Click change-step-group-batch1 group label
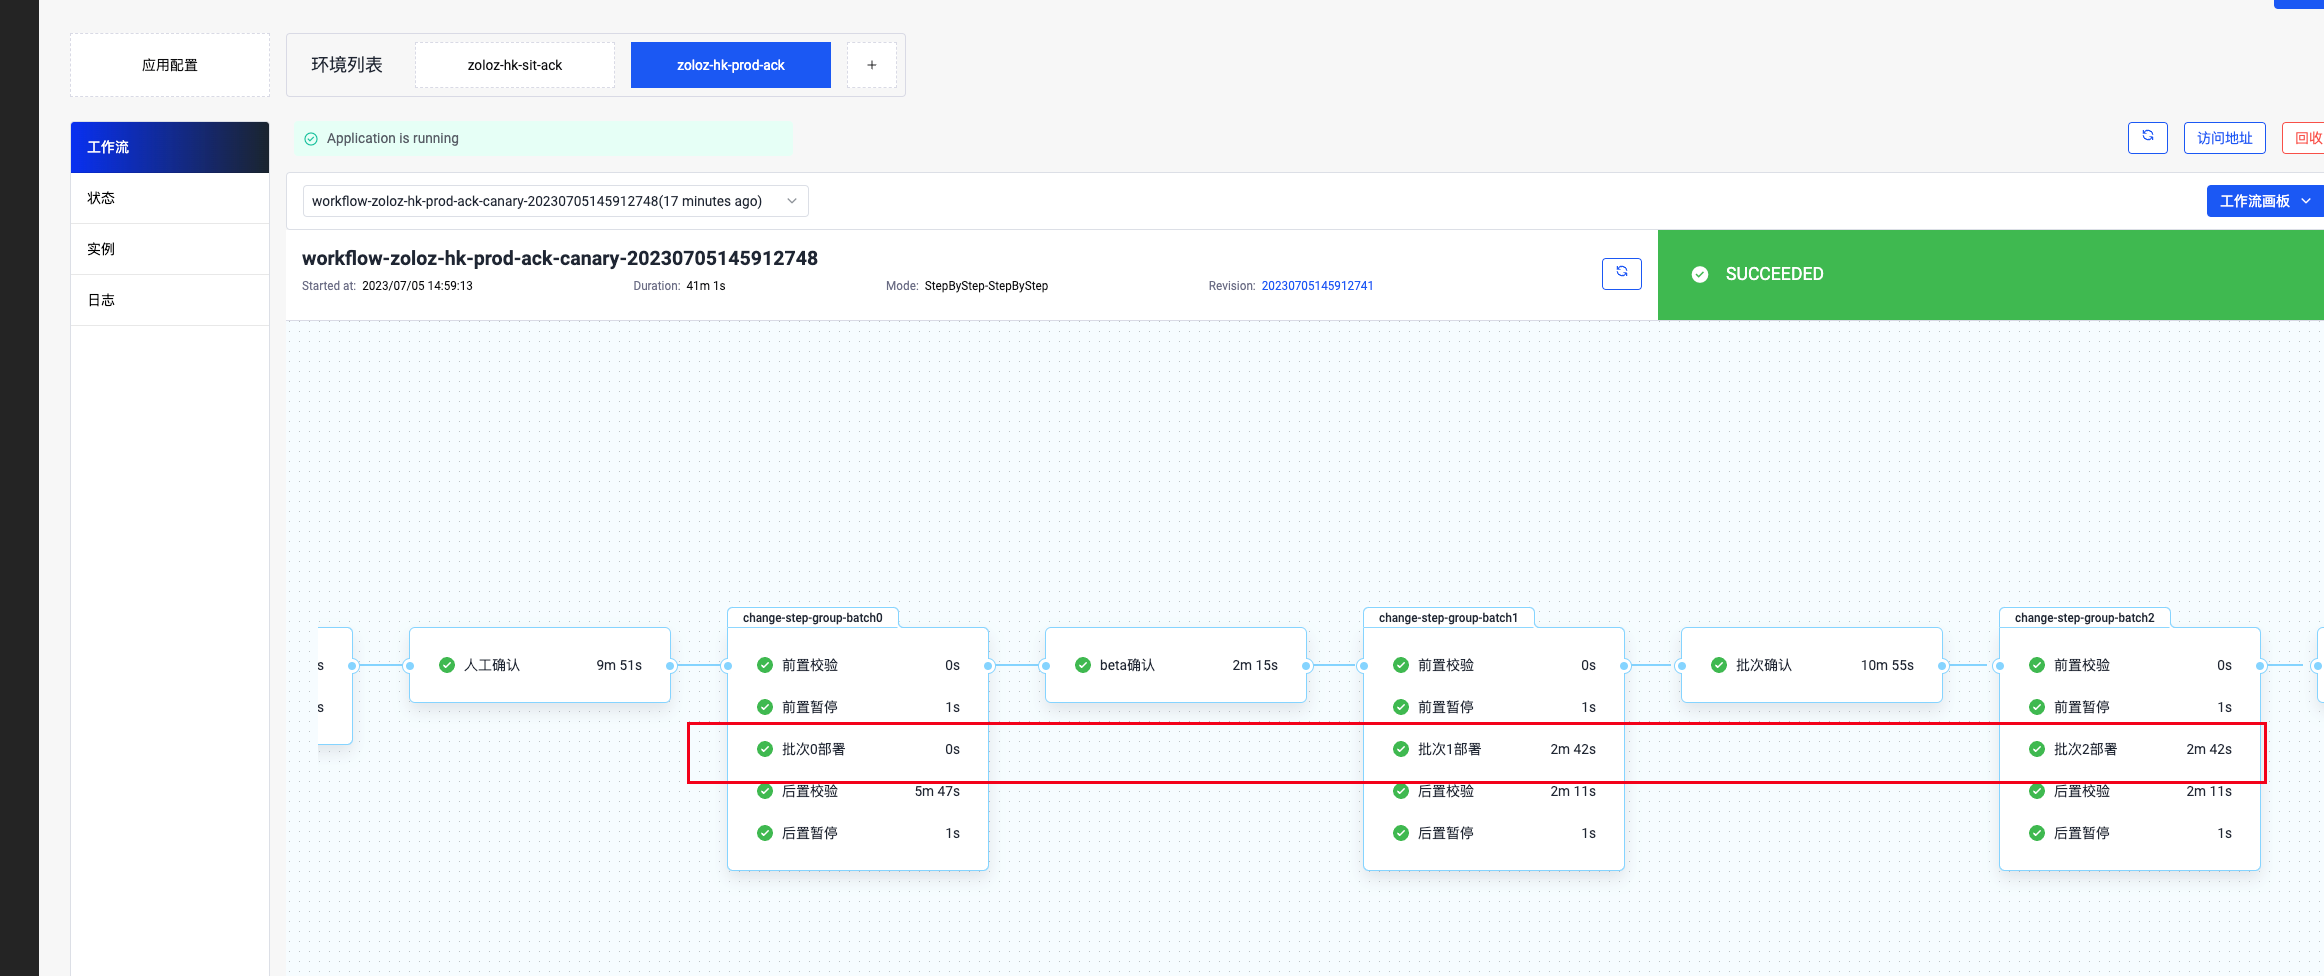Screen dimensions: 2324x976 pyautogui.click(x=1448, y=618)
